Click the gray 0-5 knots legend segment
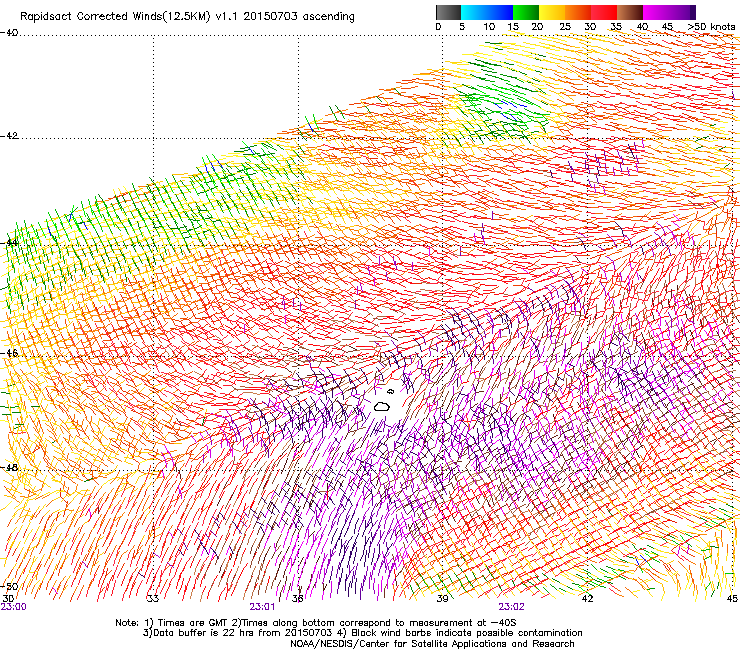This screenshot has width=740, height=650. pyautogui.click(x=448, y=12)
